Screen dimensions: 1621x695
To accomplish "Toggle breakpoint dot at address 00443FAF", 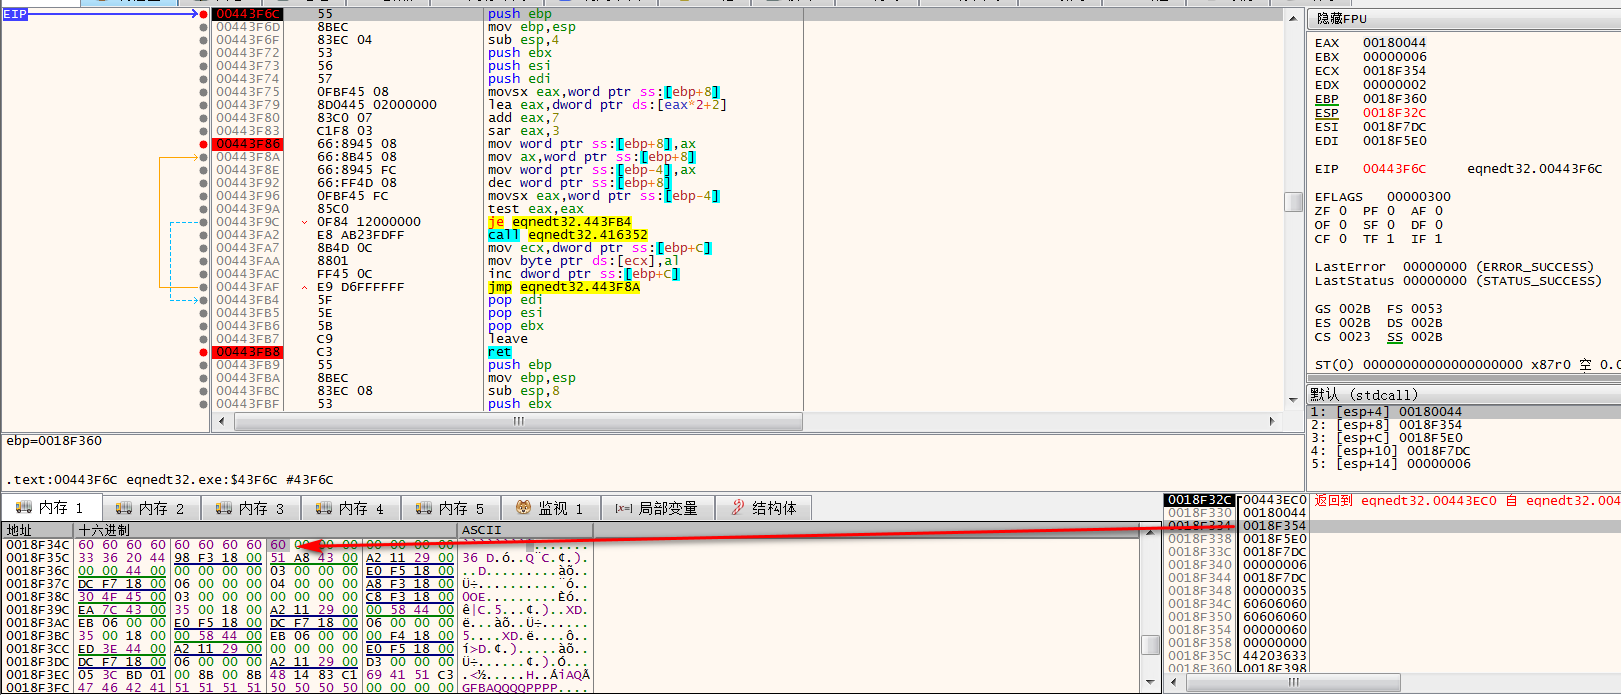I will pos(204,287).
